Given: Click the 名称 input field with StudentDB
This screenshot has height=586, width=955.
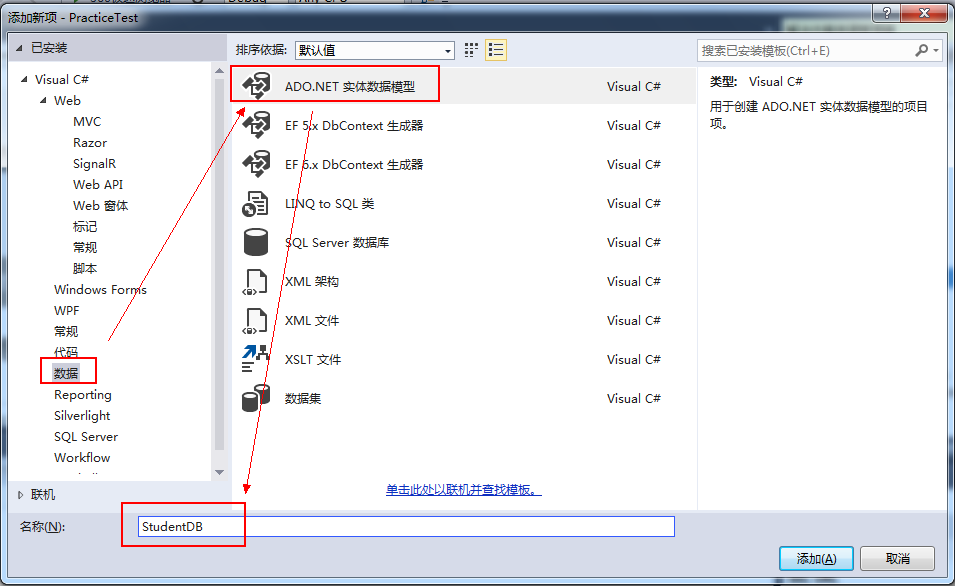Looking at the screenshot, I should click(x=406, y=526).
